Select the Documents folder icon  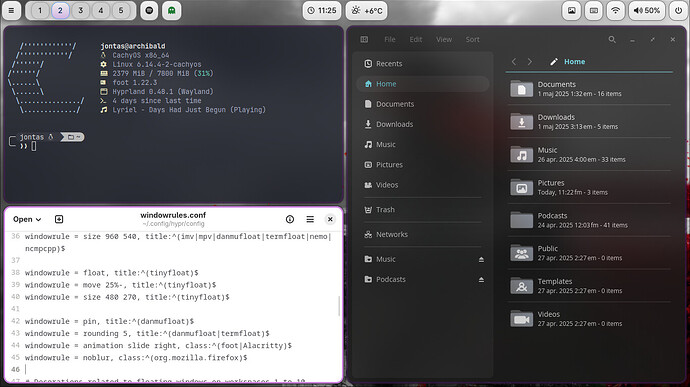521,88
